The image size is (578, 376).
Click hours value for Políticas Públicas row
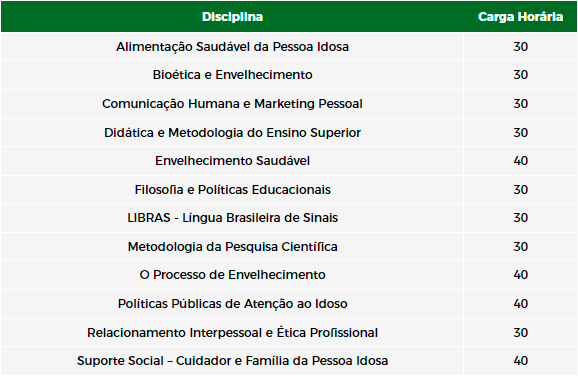(520, 304)
